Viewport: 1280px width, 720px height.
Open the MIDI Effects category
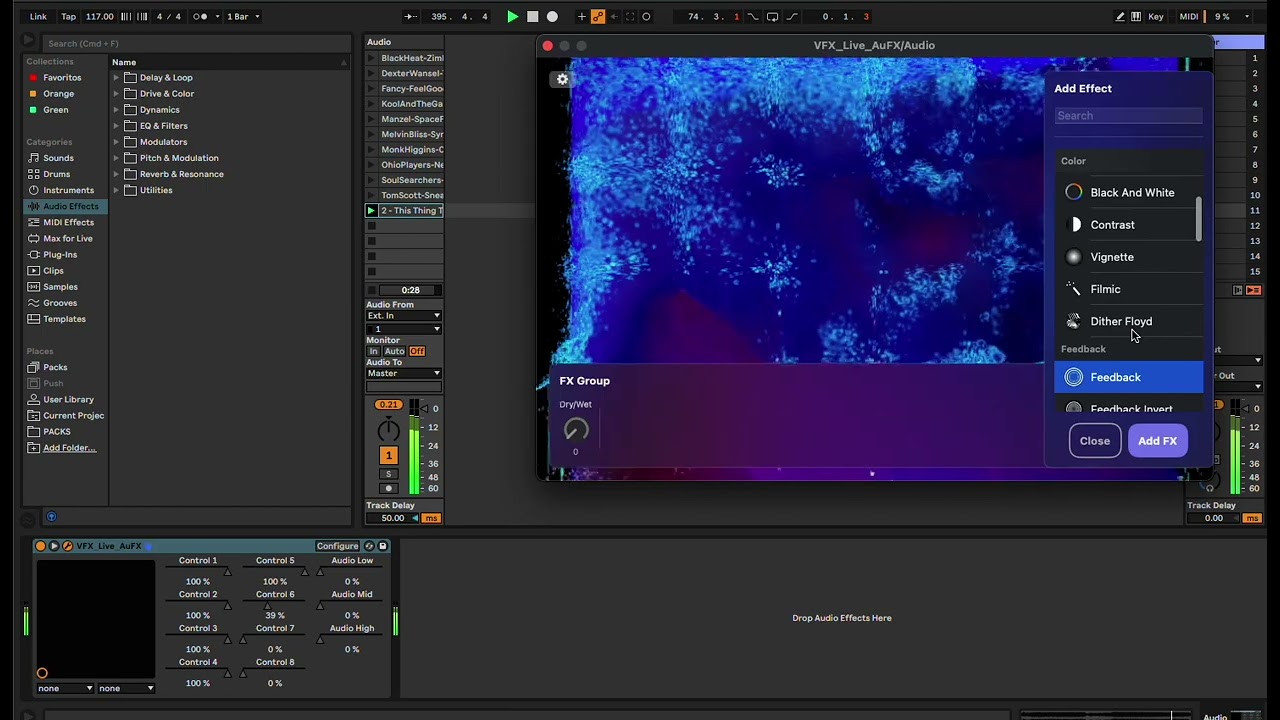pos(68,222)
